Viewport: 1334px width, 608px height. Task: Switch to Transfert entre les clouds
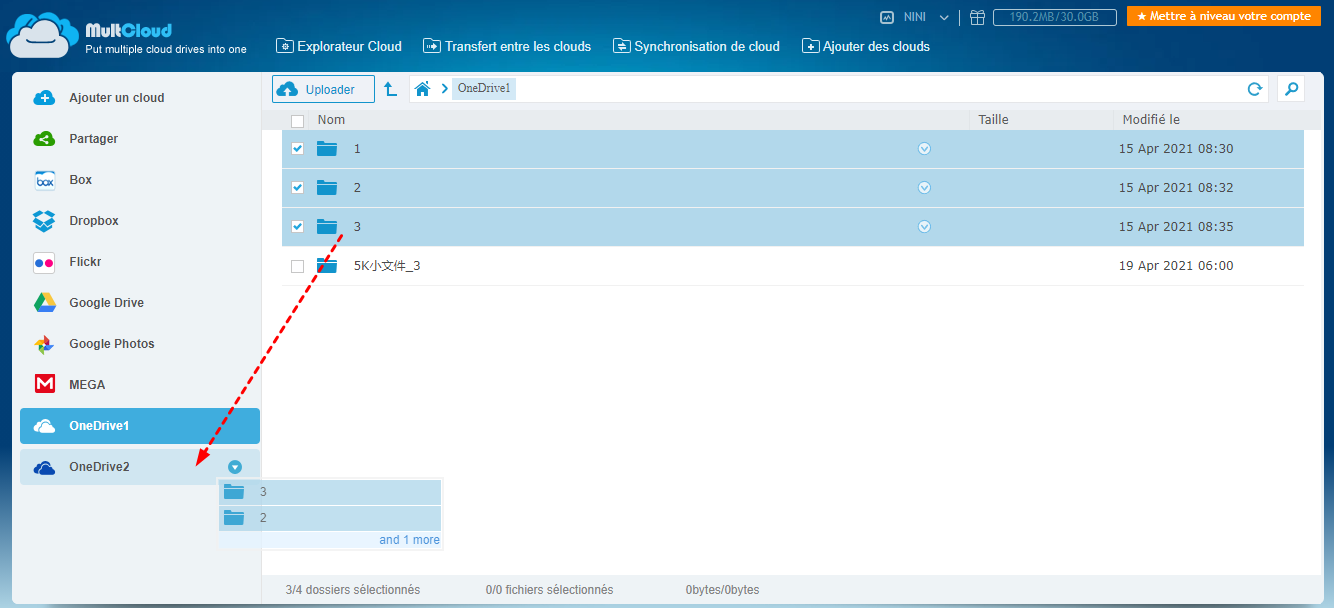click(x=507, y=46)
